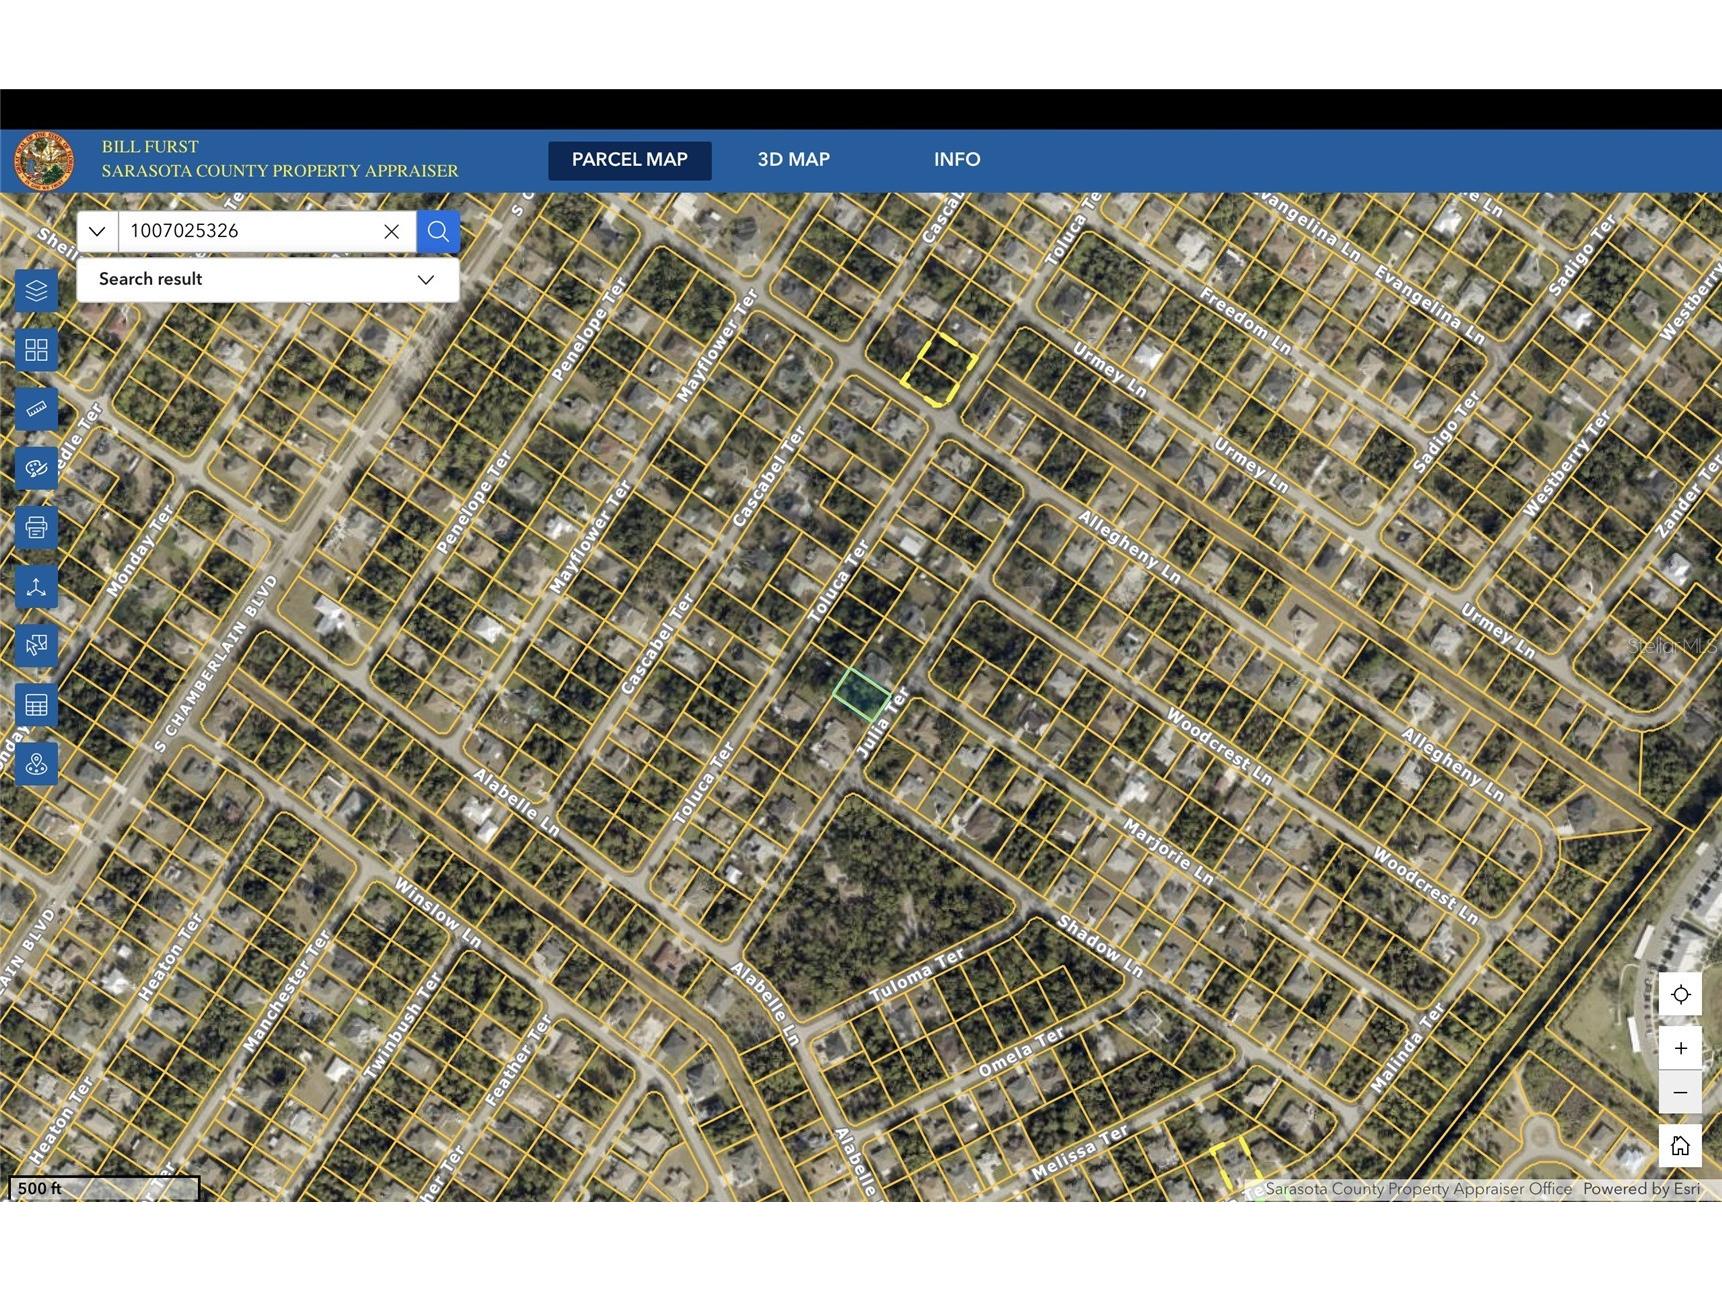Click the Winslow Ln street label

[437, 913]
